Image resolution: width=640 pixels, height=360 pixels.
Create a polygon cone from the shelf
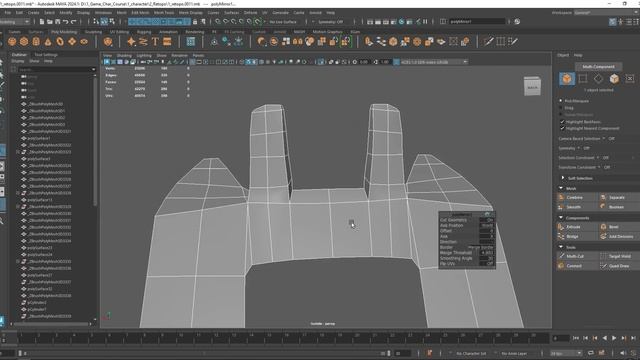click(x=48, y=41)
